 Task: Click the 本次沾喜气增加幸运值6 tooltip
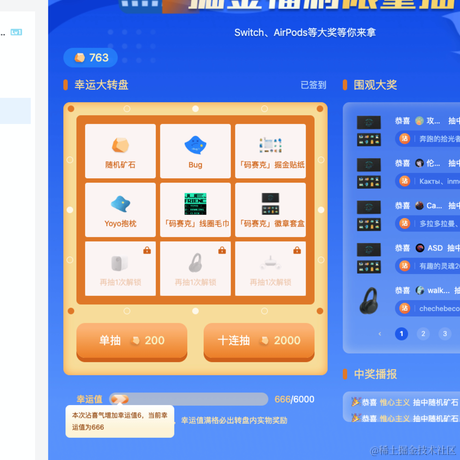[x=120, y=421]
